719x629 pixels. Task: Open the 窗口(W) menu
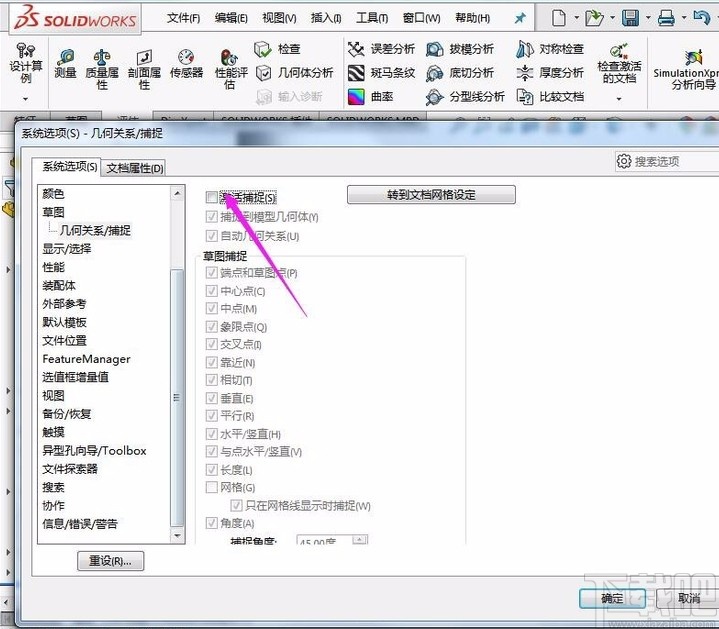(x=421, y=18)
